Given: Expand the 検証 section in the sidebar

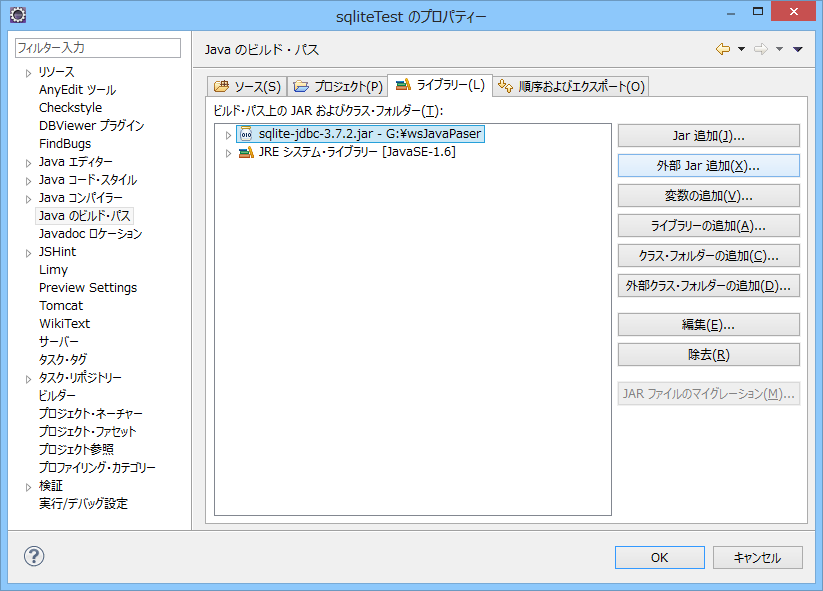Looking at the screenshot, I should [28, 485].
